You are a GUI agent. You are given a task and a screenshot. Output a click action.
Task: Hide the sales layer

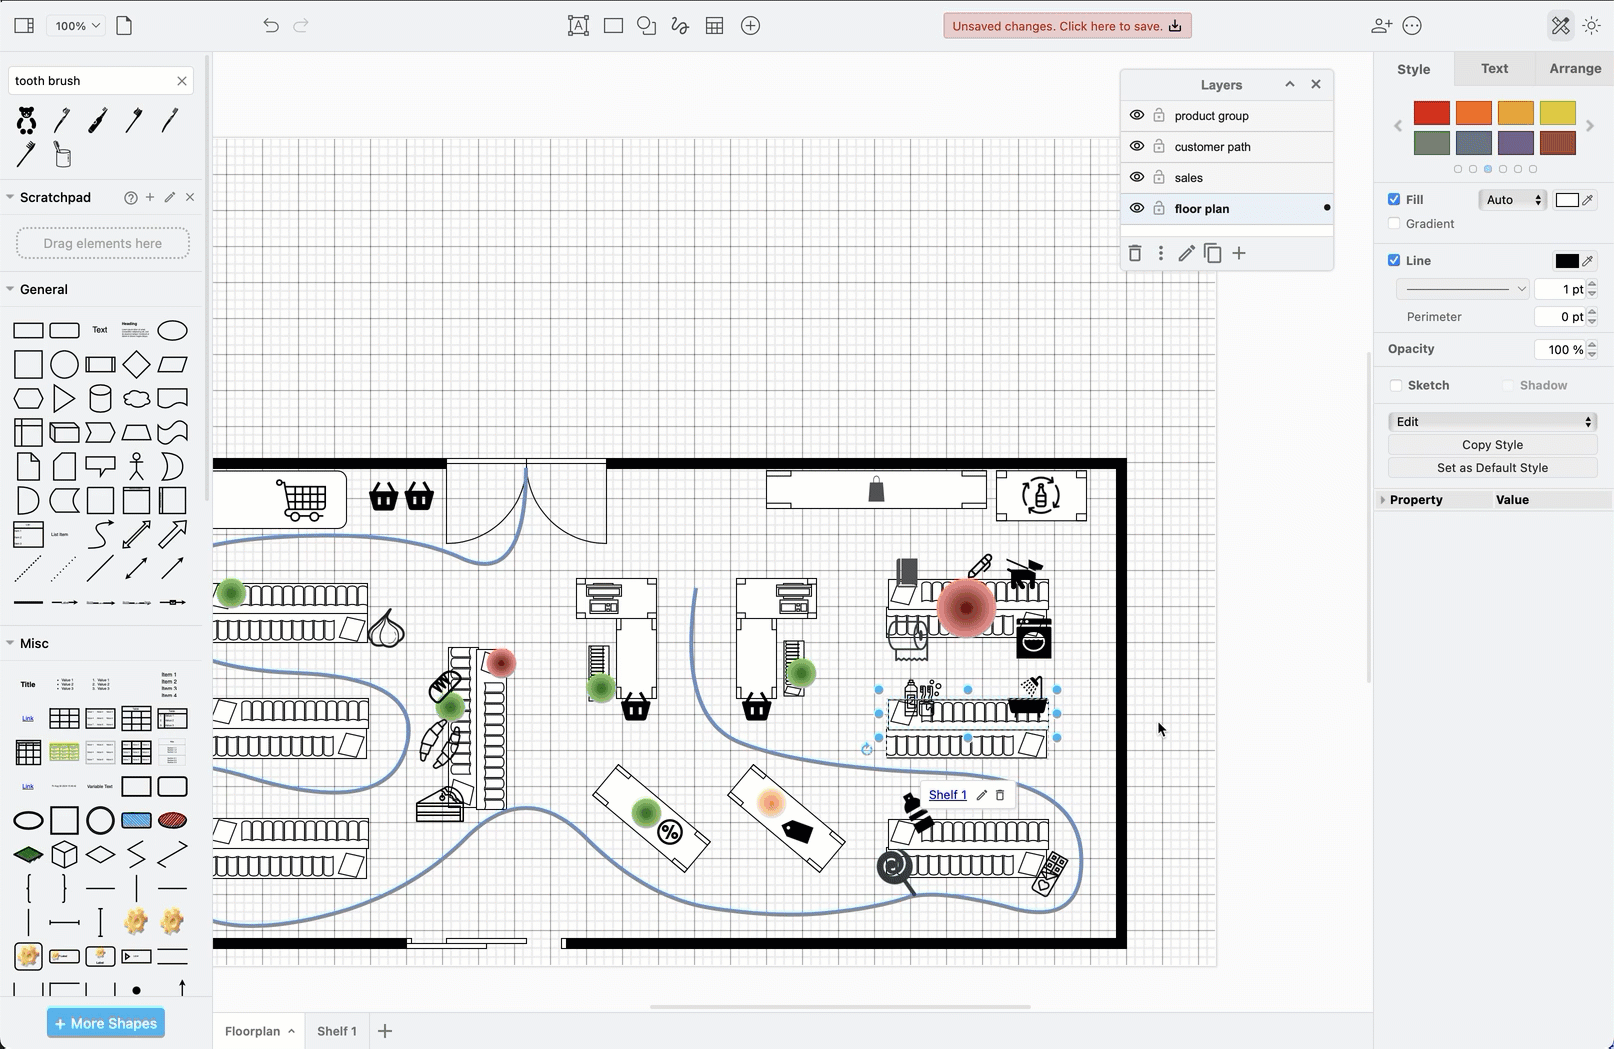1136,177
